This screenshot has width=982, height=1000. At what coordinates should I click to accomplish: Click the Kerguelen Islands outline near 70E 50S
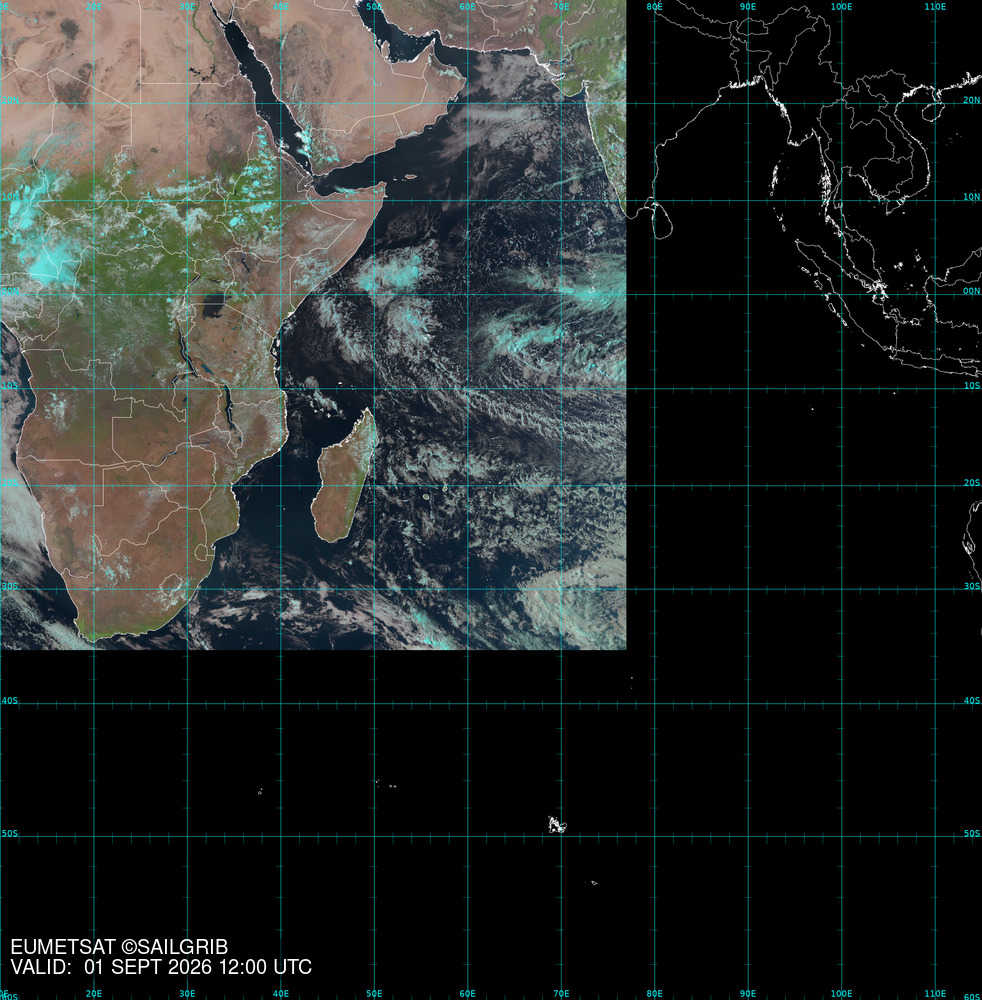pos(557,825)
